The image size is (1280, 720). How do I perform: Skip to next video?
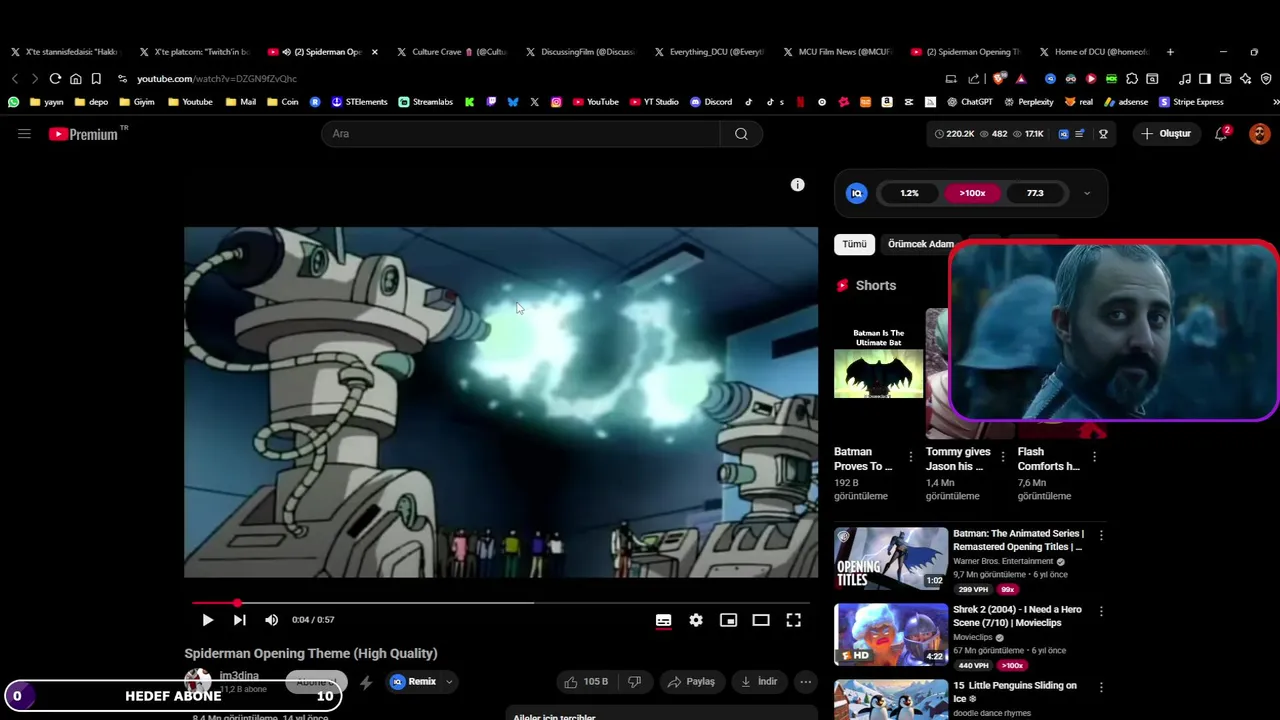[239, 620]
